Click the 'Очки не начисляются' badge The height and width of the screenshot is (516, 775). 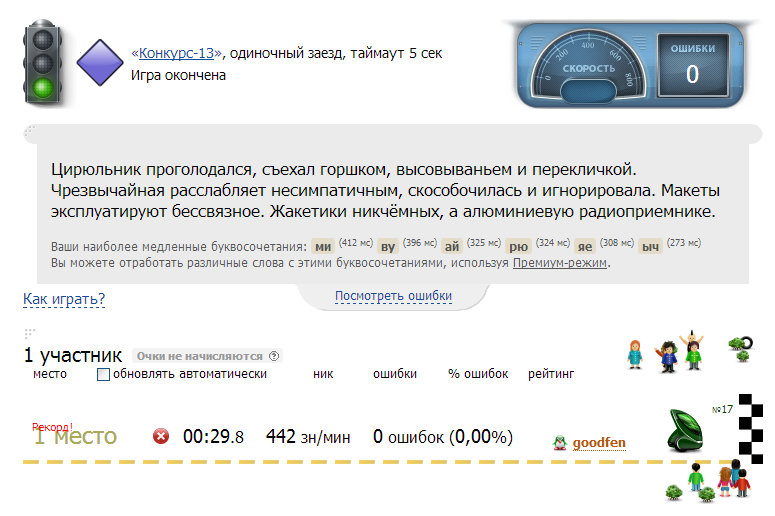click(x=207, y=356)
